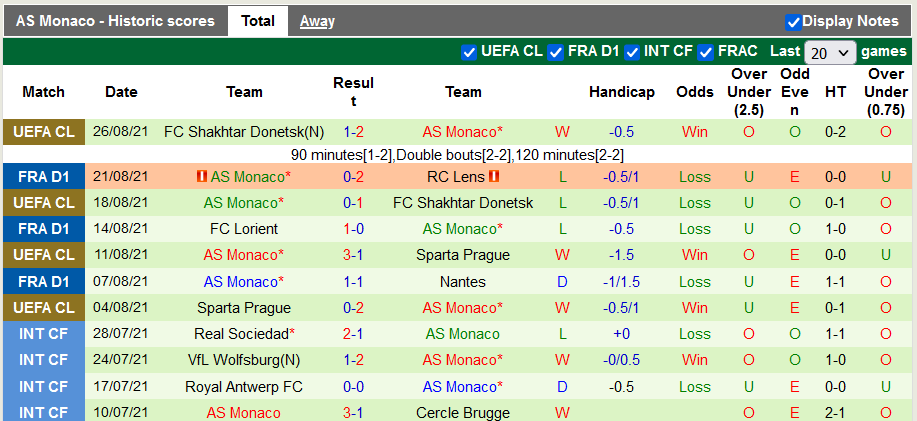This screenshot has width=917, height=421.
Task: Open the VfL Wolfsburg(N) team page
Action: pos(244,360)
